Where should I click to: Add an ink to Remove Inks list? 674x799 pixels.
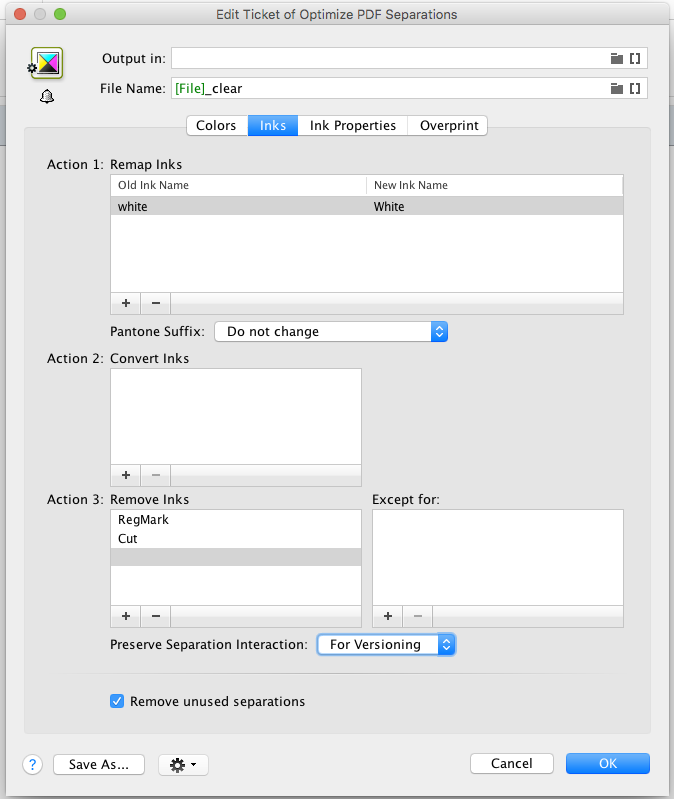click(x=126, y=617)
